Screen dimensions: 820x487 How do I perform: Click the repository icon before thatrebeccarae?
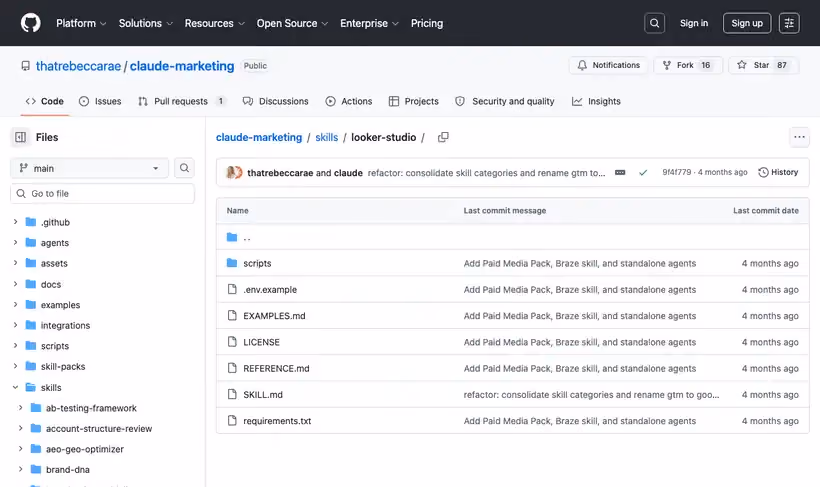point(25,66)
